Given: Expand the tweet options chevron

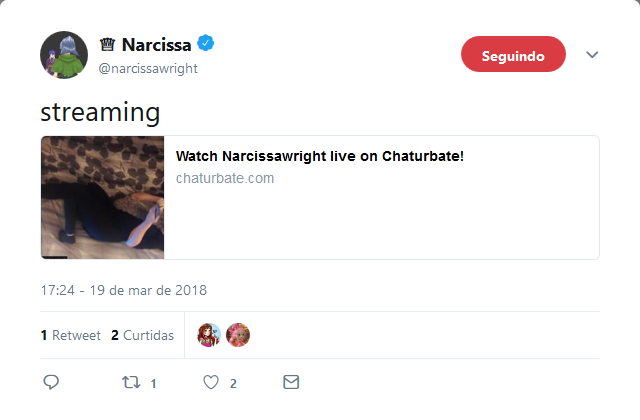Looking at the screenshot, I should [x=592, y=54].
